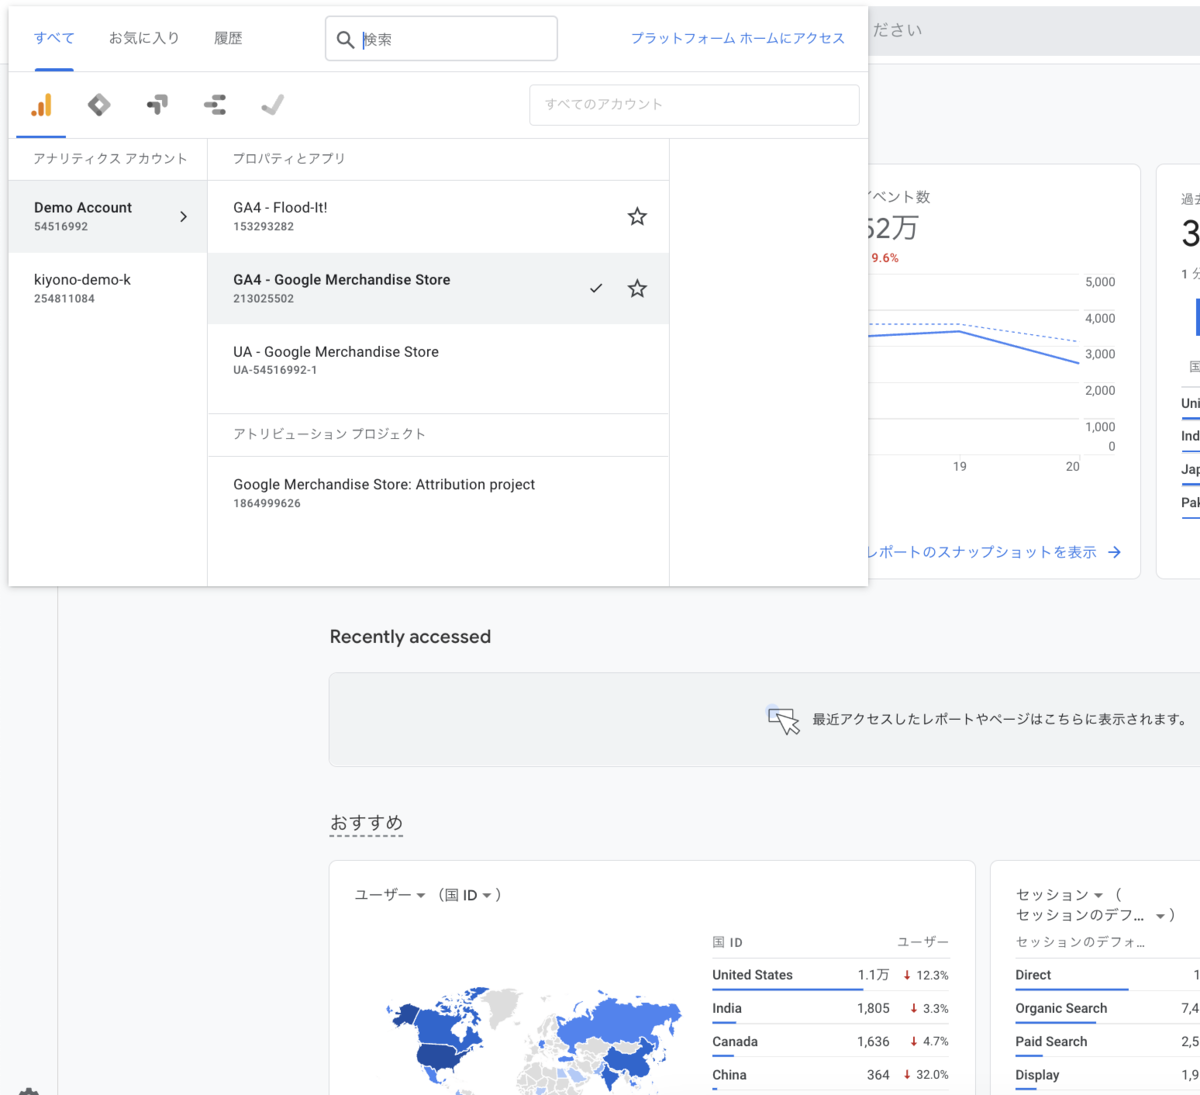Viewport: 1200px width, 1095px height.
Task: Open the セッションのデフ... dimension dropdown
Action: [x=1090, y=915]
